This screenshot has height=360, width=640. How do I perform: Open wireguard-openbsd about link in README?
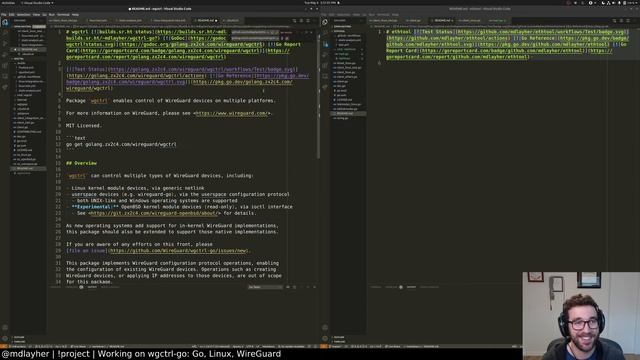point(154,213)
